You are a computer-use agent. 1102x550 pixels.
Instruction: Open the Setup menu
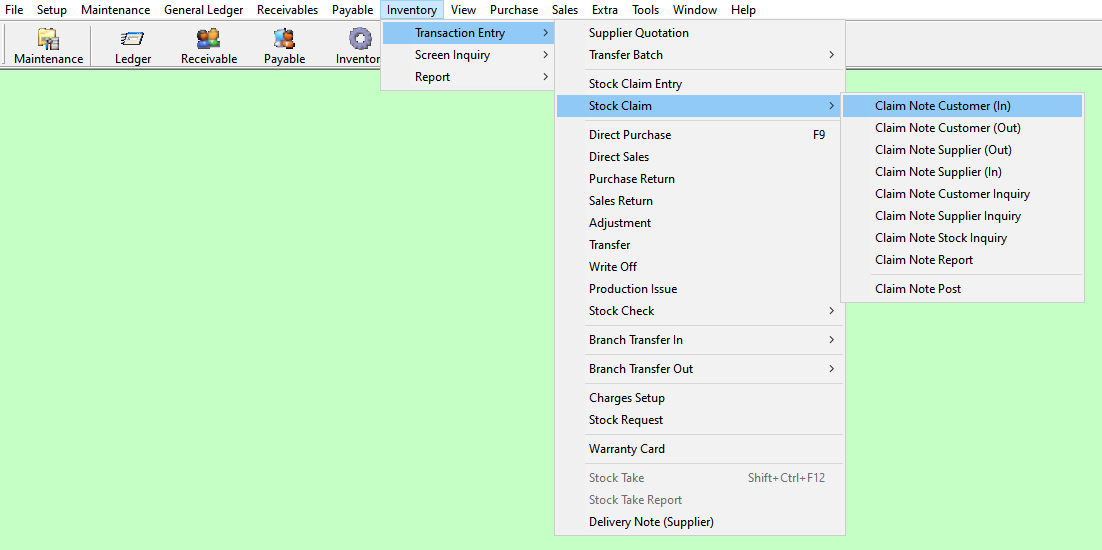(x=52, y=10)
